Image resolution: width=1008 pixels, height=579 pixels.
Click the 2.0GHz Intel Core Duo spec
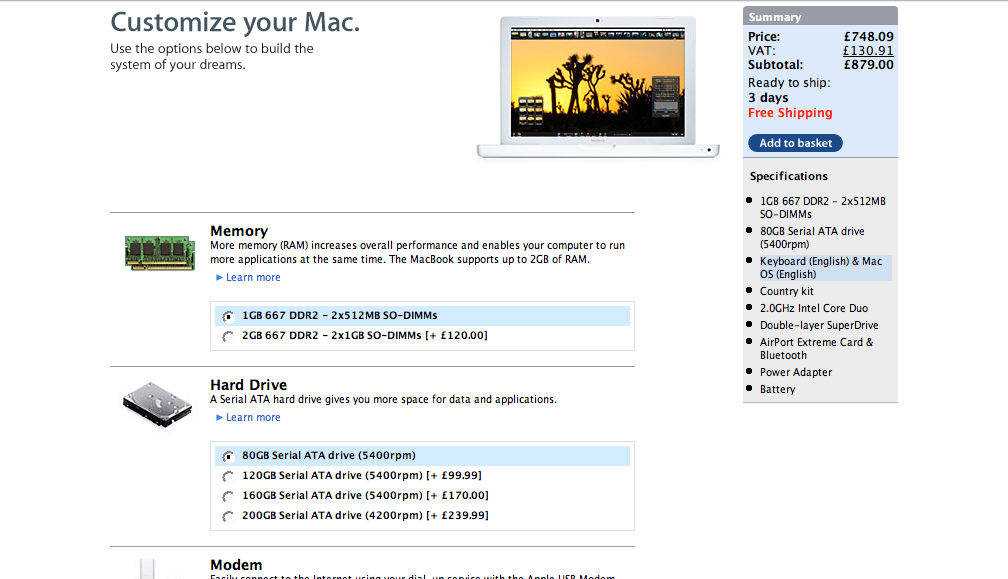(814, 308)
